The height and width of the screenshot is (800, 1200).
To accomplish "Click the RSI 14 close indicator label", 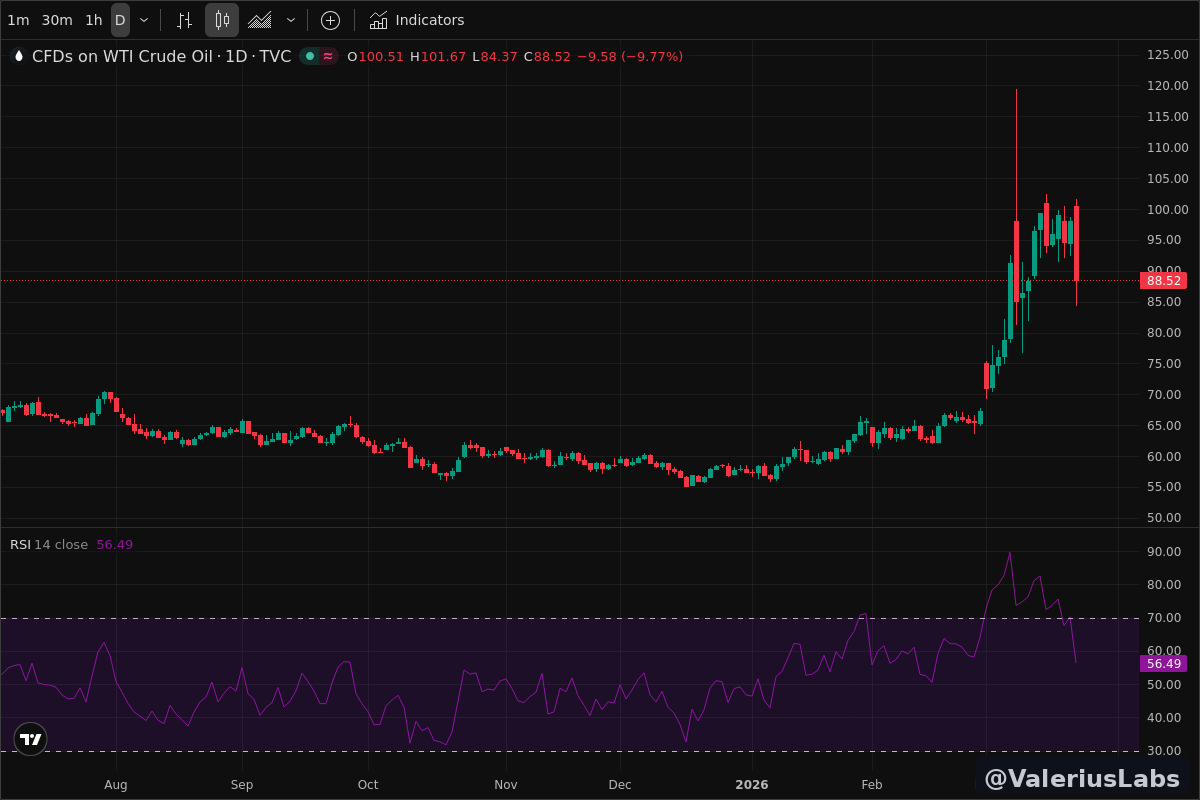I will tap(49, 545).
